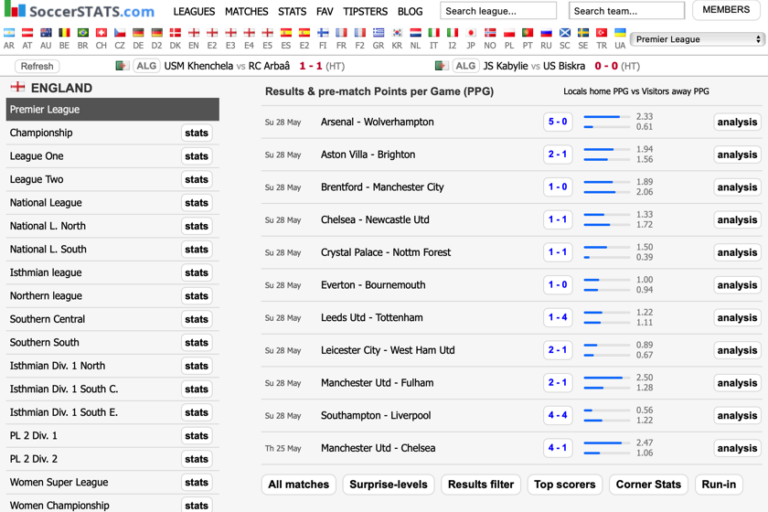
Task: Select the Portugal PT flag
Action: (528, 33)
